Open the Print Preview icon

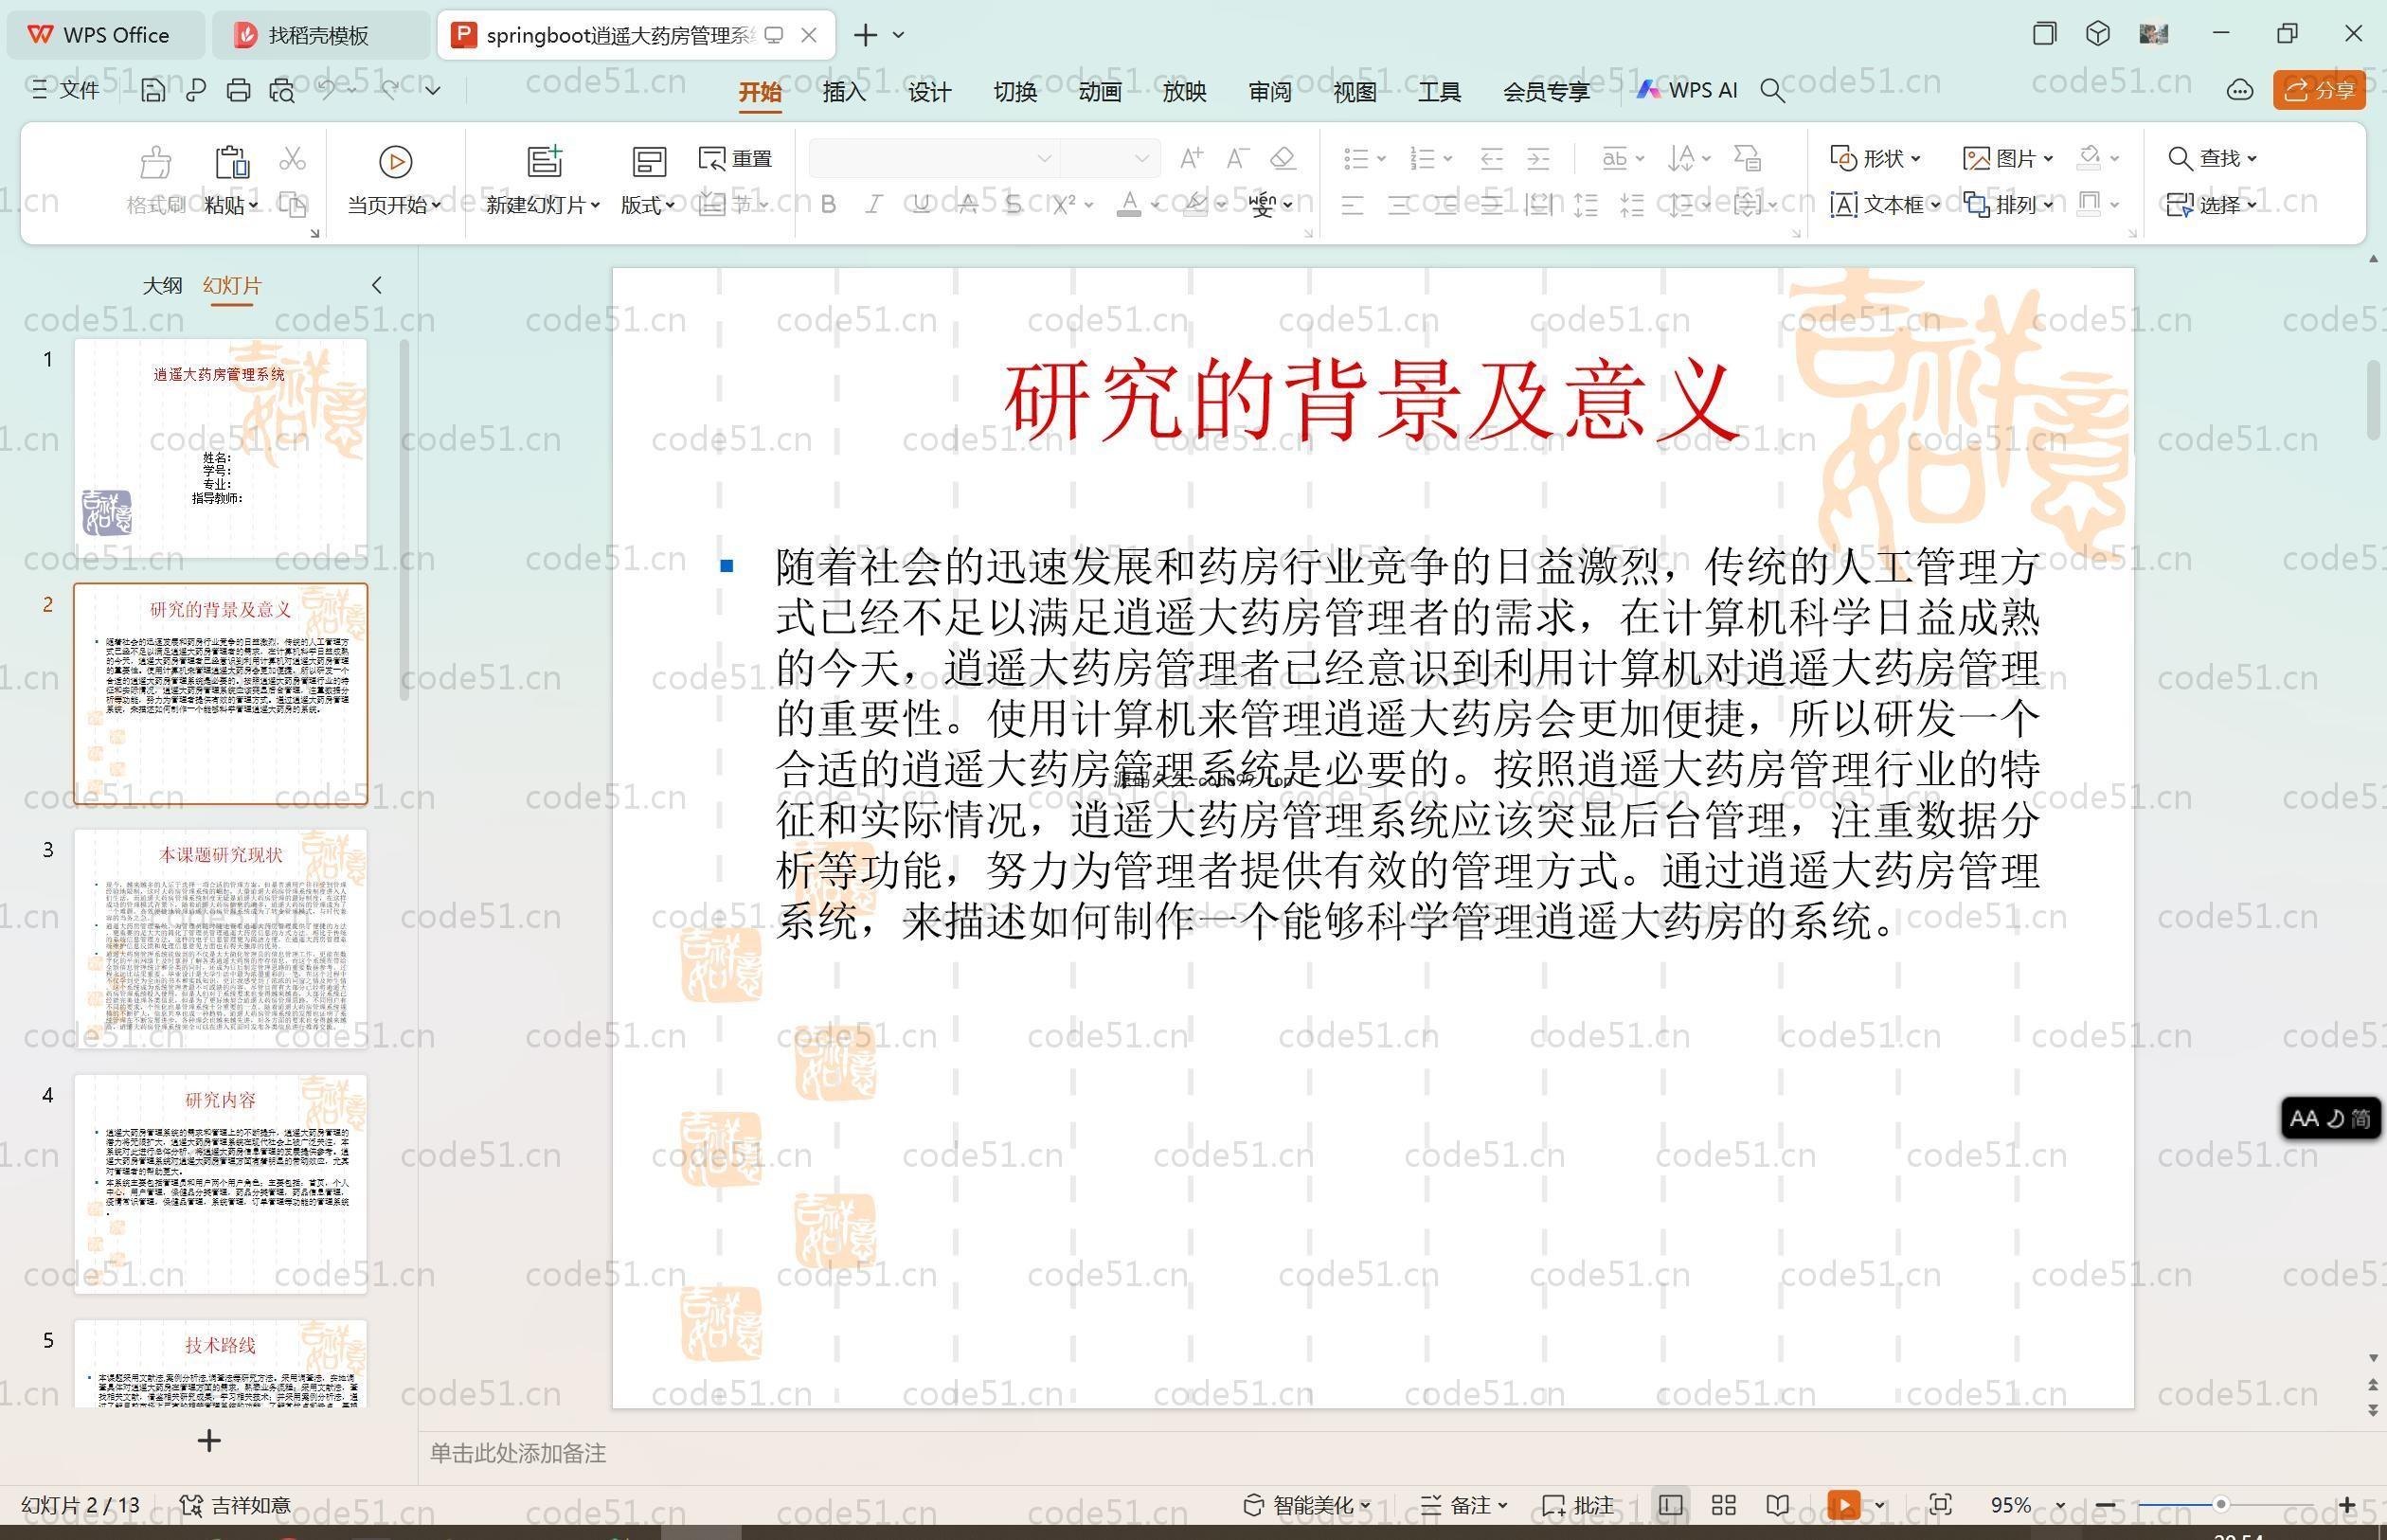click(282, 90)
